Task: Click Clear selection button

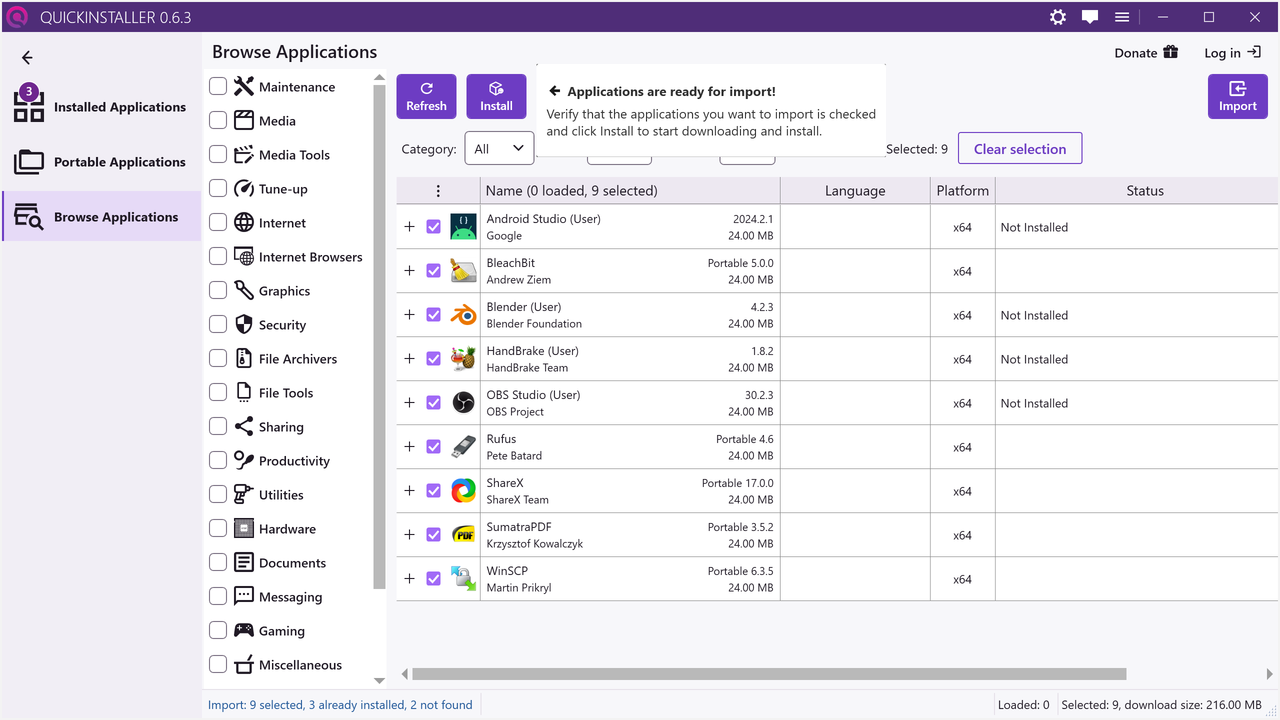Action: (1020, 149)
